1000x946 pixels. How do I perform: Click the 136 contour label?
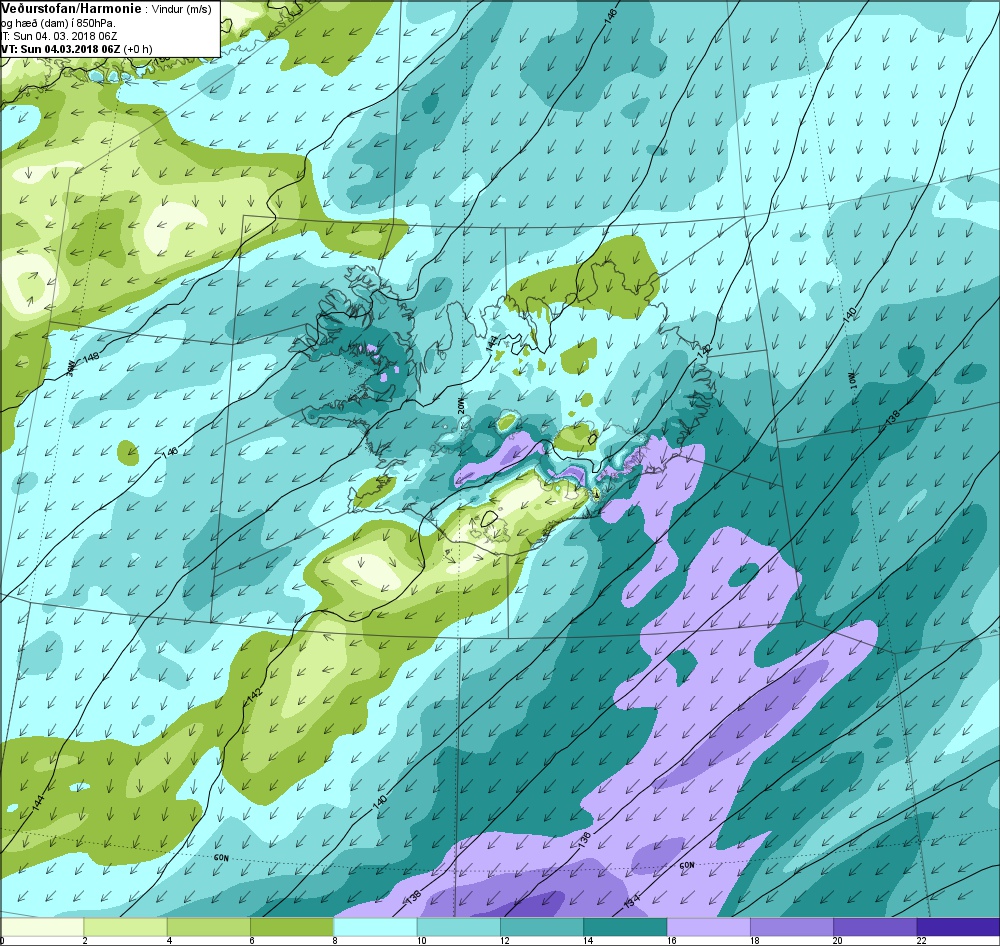[x=585, y=839]
